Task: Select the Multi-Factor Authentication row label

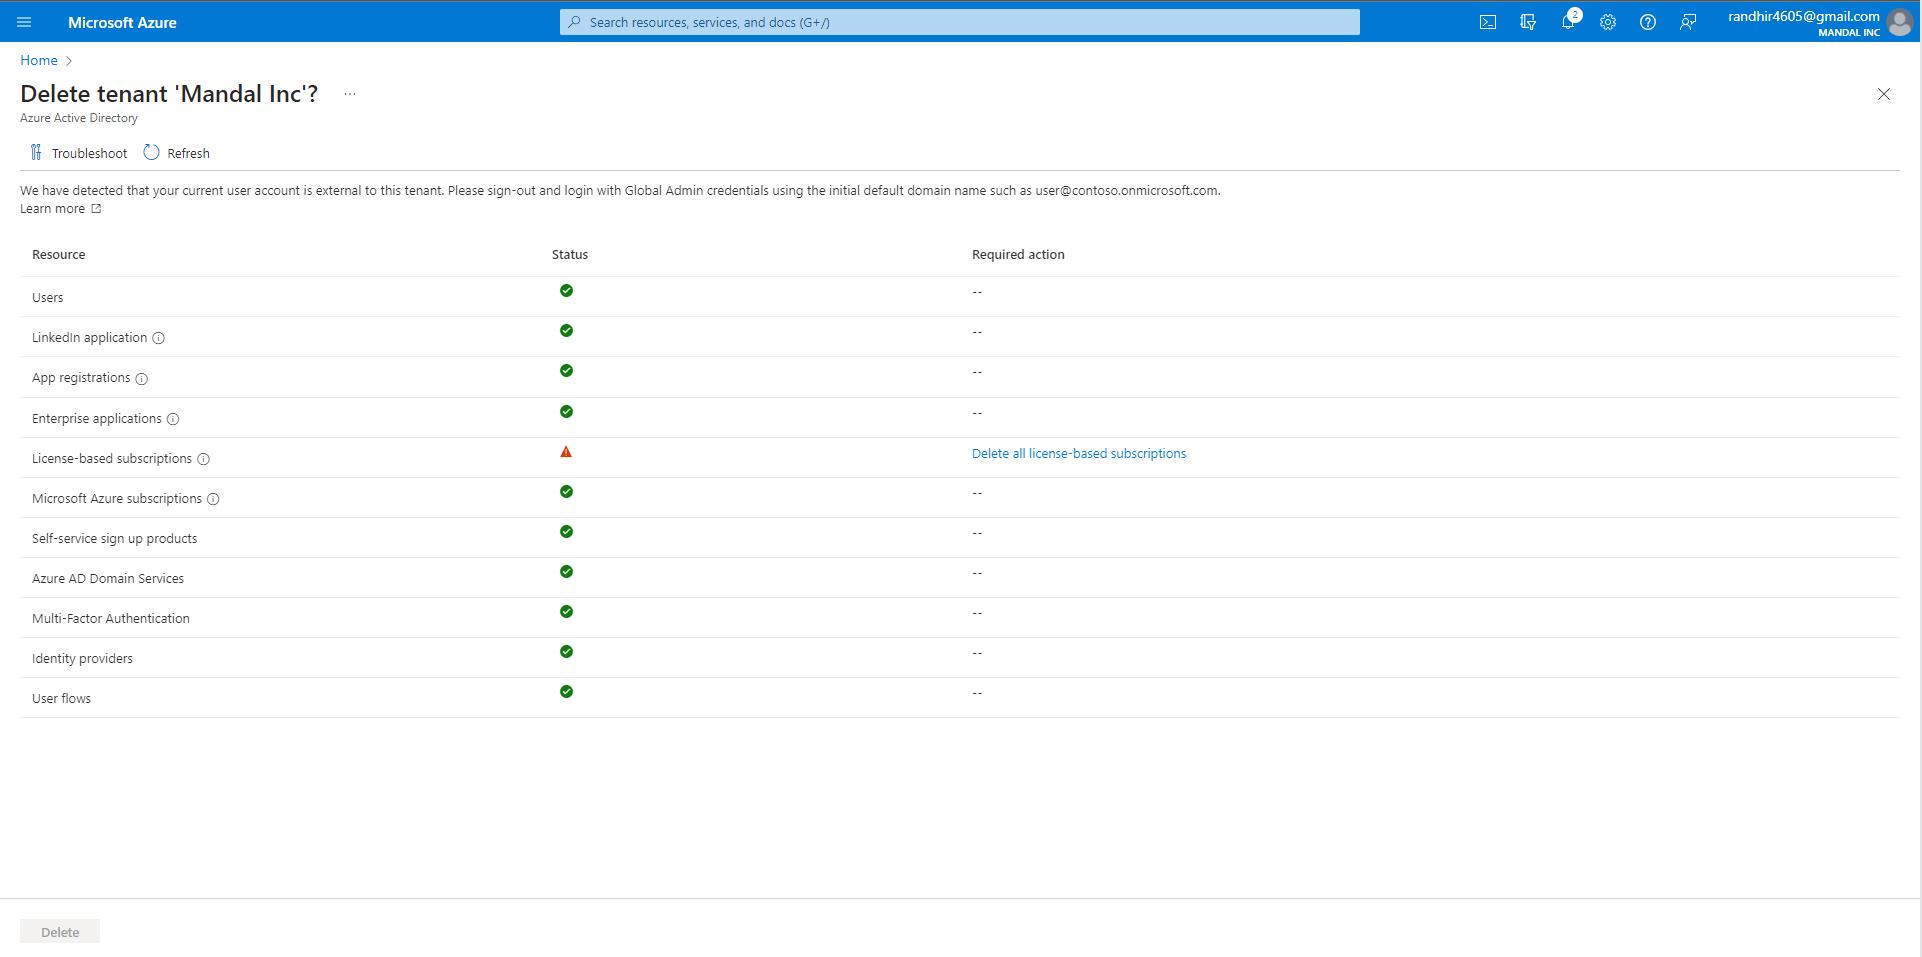Action: pyautogui.click(x=111, y=619)
